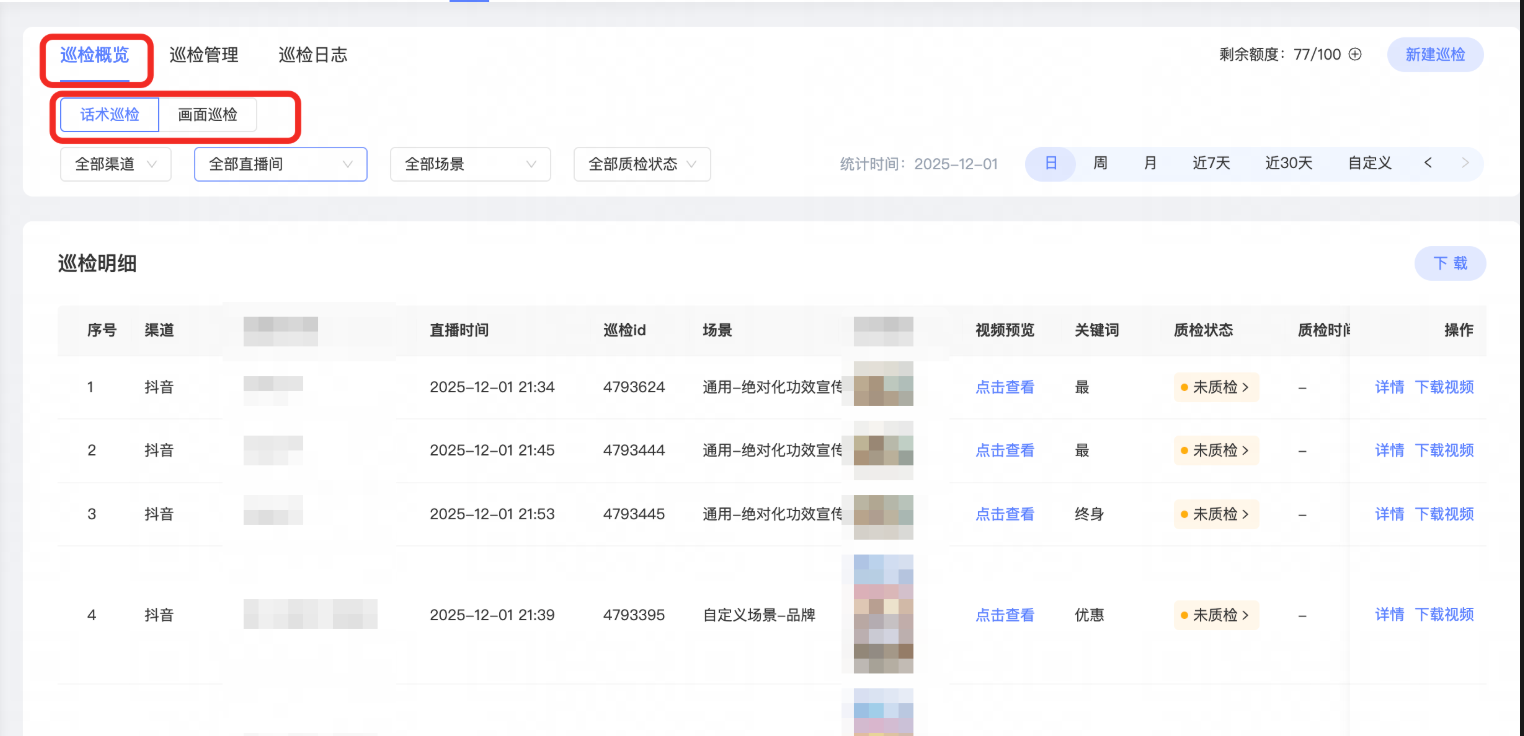
Task: Click the 场景 column header
Action: tap(718, 330)
